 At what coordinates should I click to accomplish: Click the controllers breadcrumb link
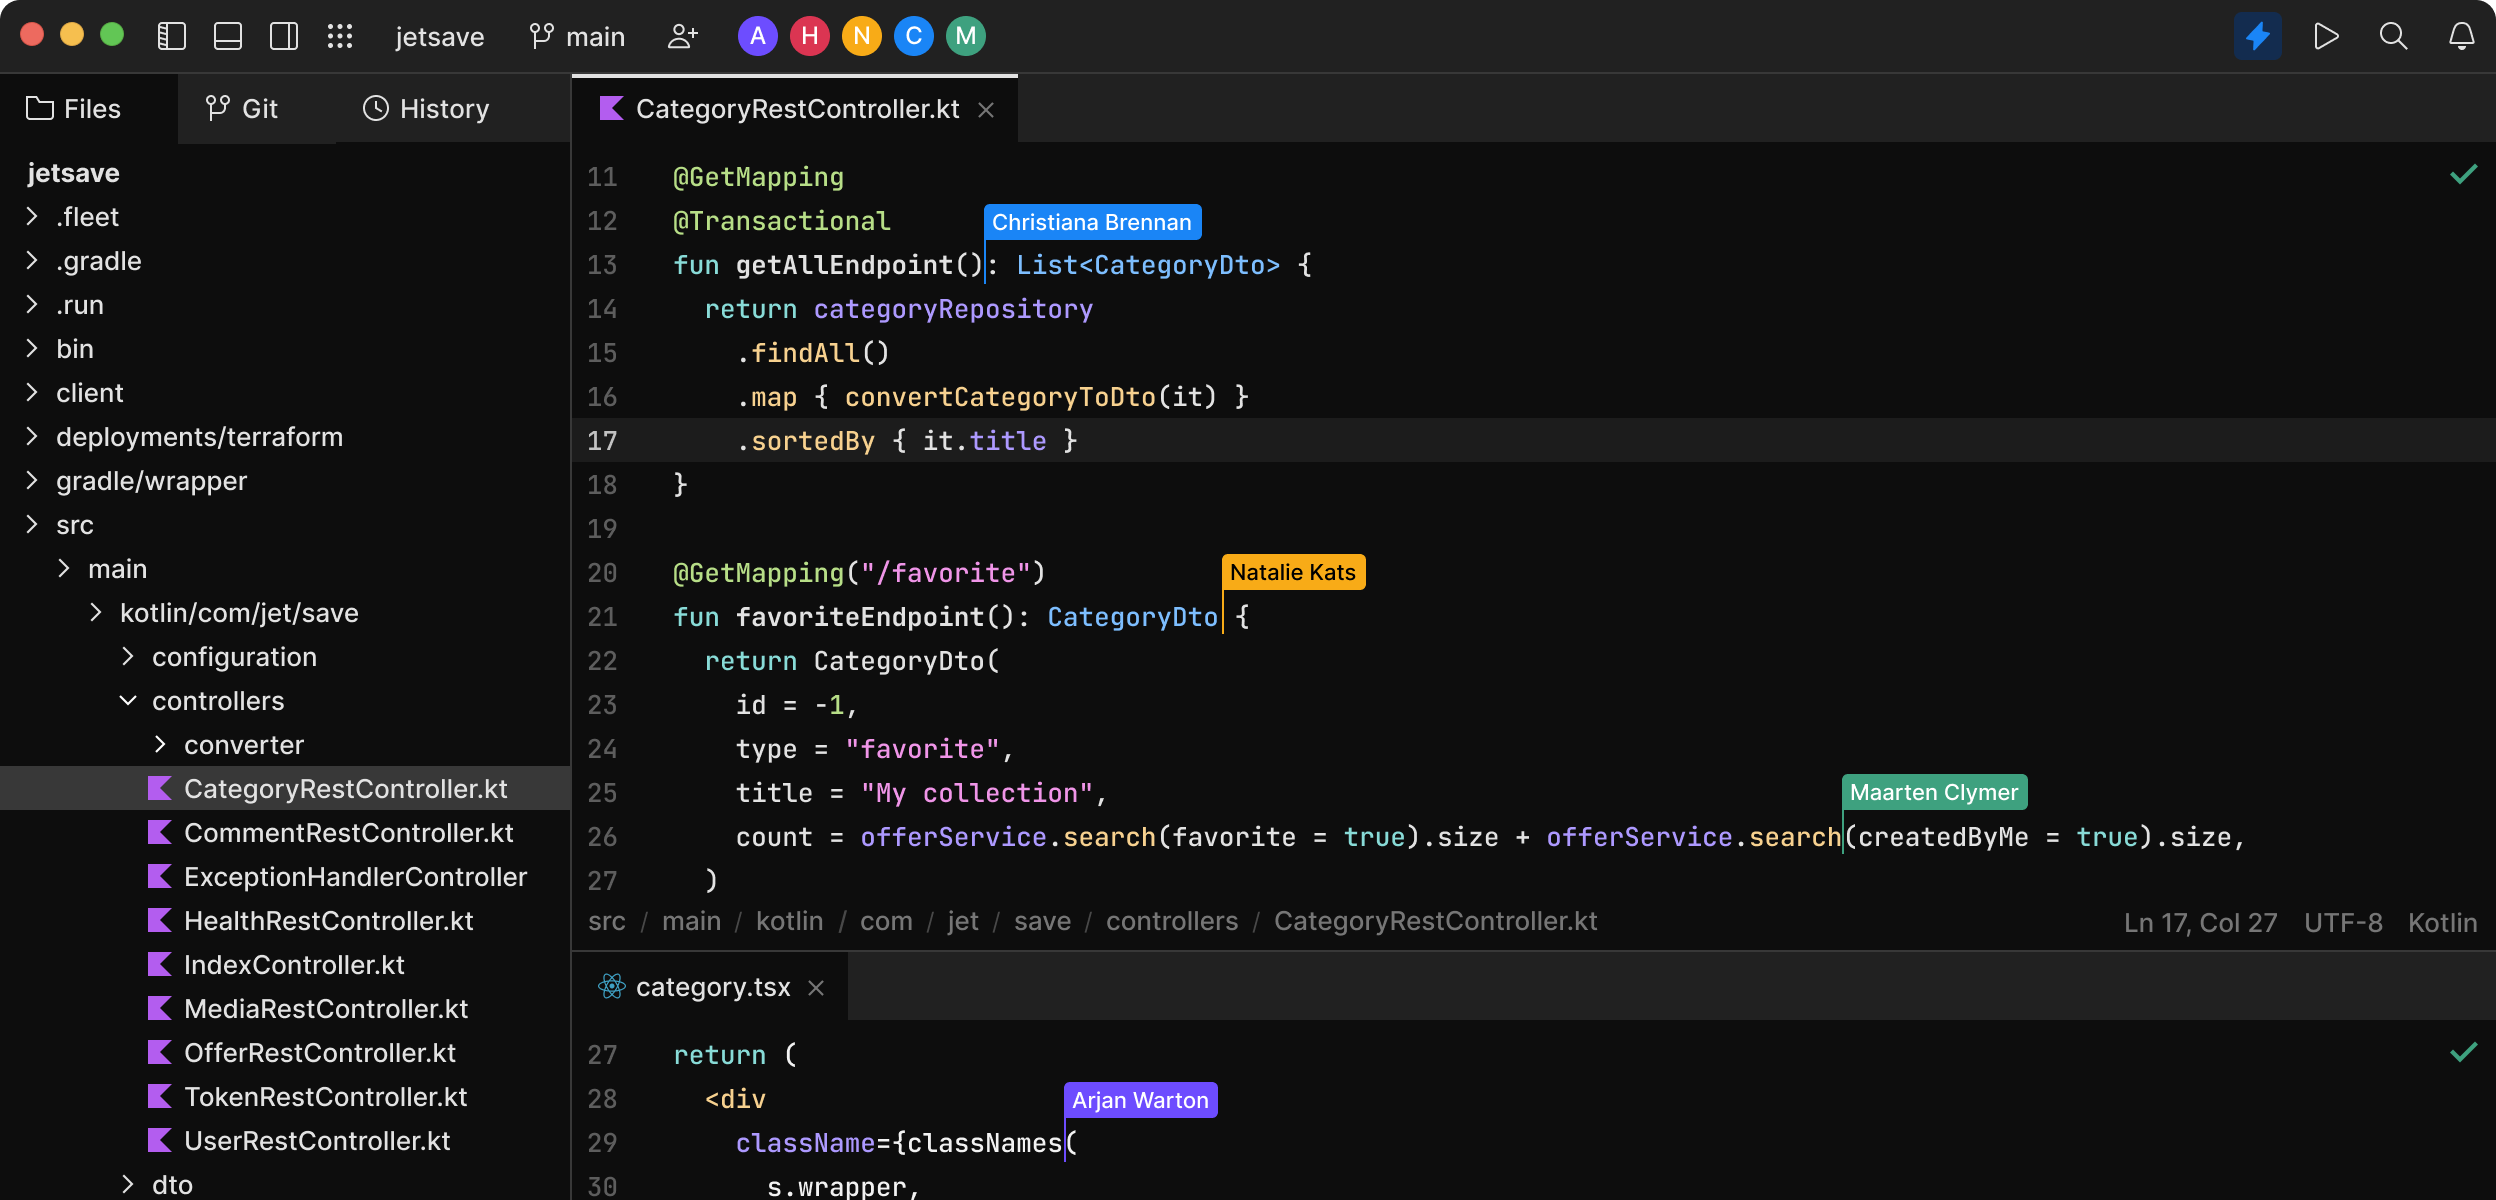pyautogui.click(x=1171, y=921)
